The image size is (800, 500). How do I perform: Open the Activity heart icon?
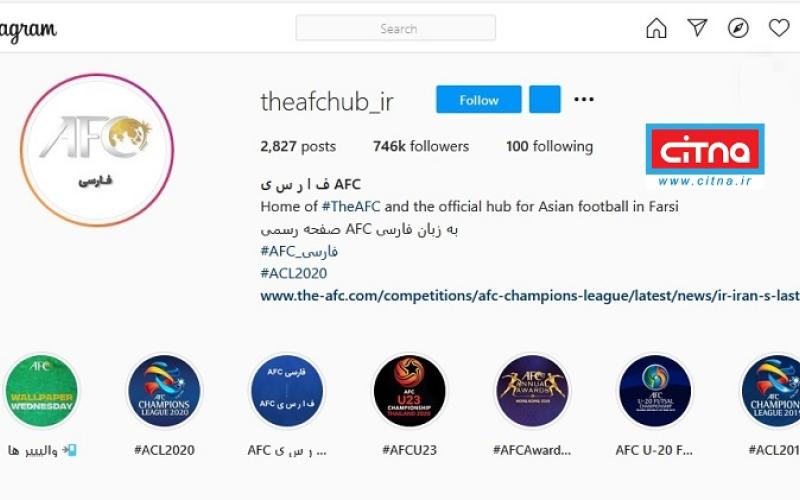pos(779,28)
